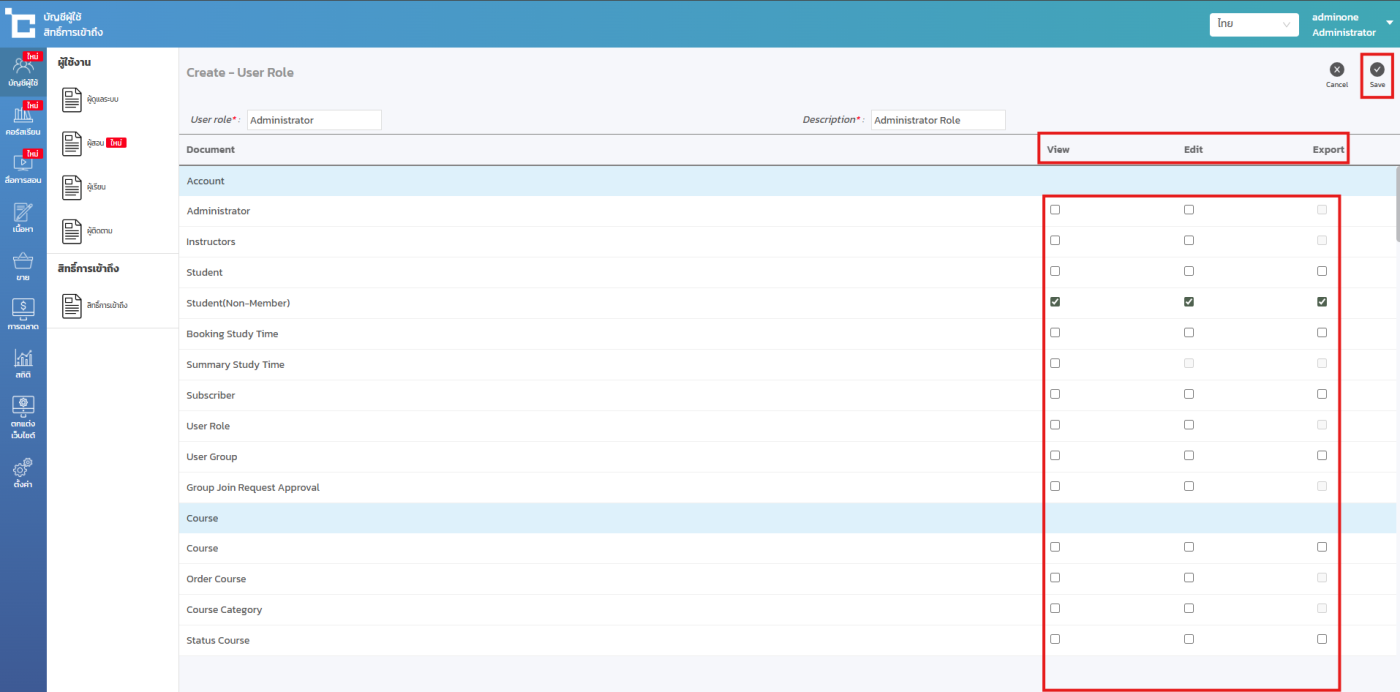Enable View permission for Administrator row
The height and width of the screenshot is (692, 1400).
[x=1055, y=210]
